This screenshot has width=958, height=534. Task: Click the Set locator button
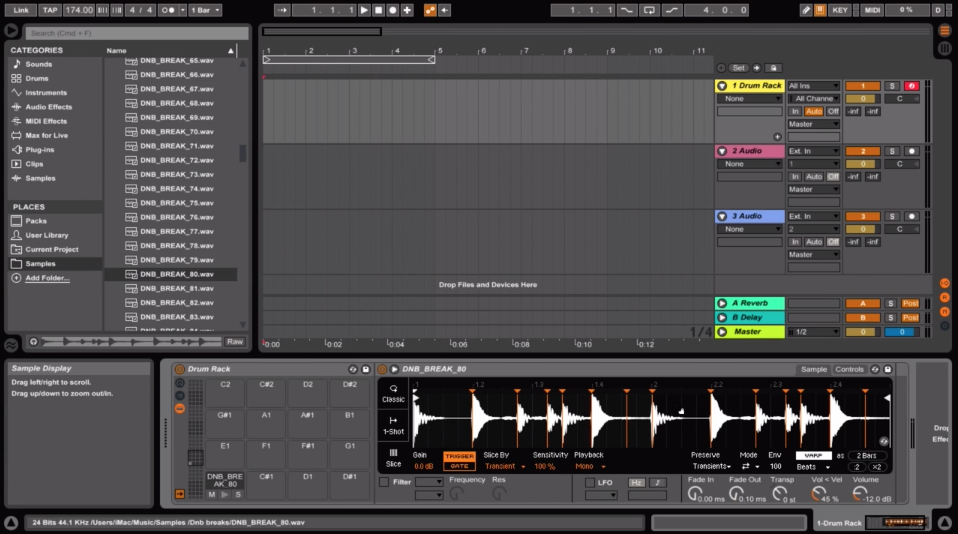739,68
